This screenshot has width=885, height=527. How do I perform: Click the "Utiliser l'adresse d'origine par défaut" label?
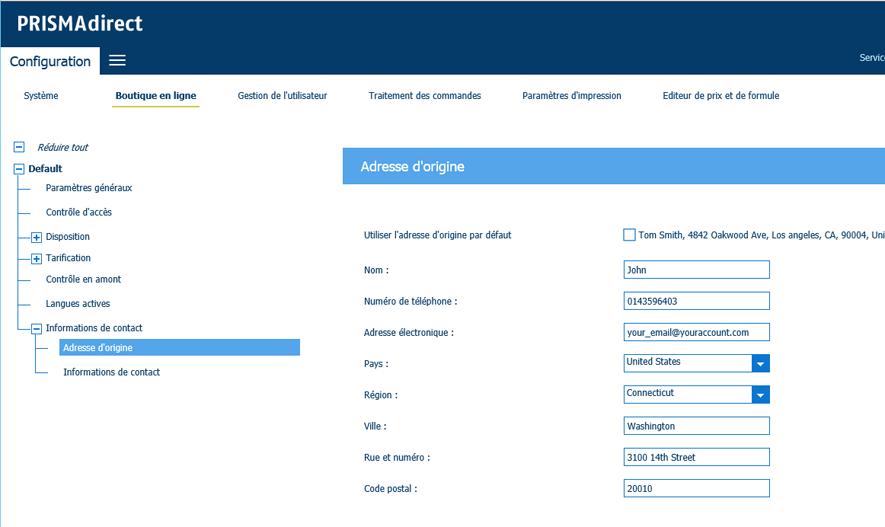tap(437, 235)
